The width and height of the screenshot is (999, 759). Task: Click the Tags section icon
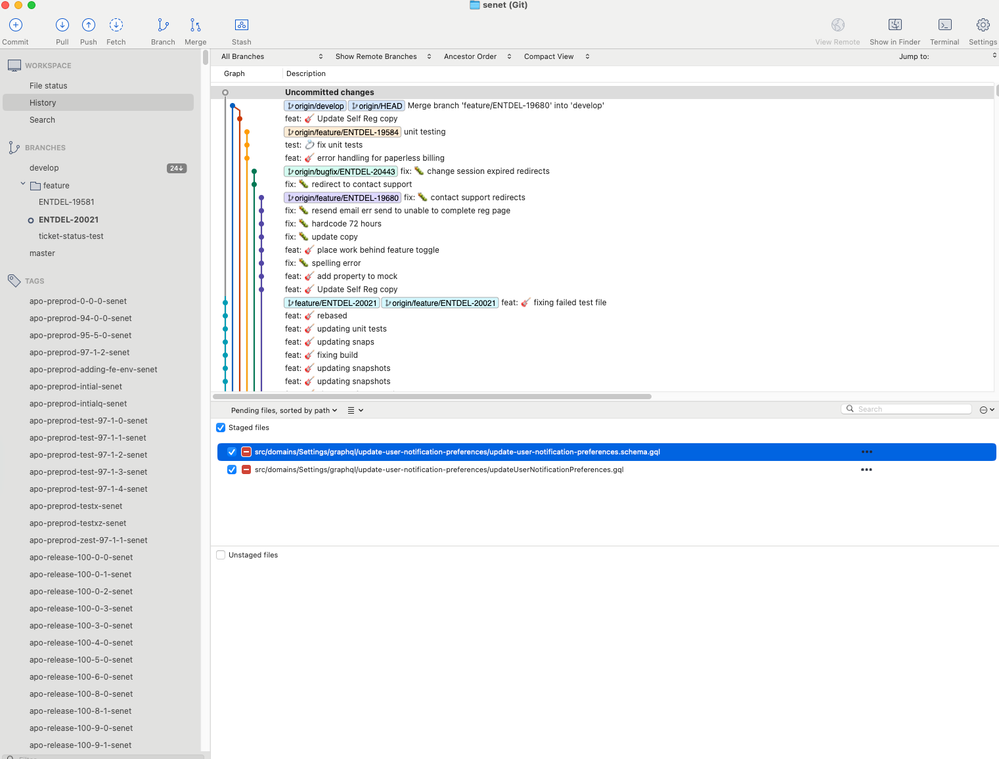[x=14, y=280]
